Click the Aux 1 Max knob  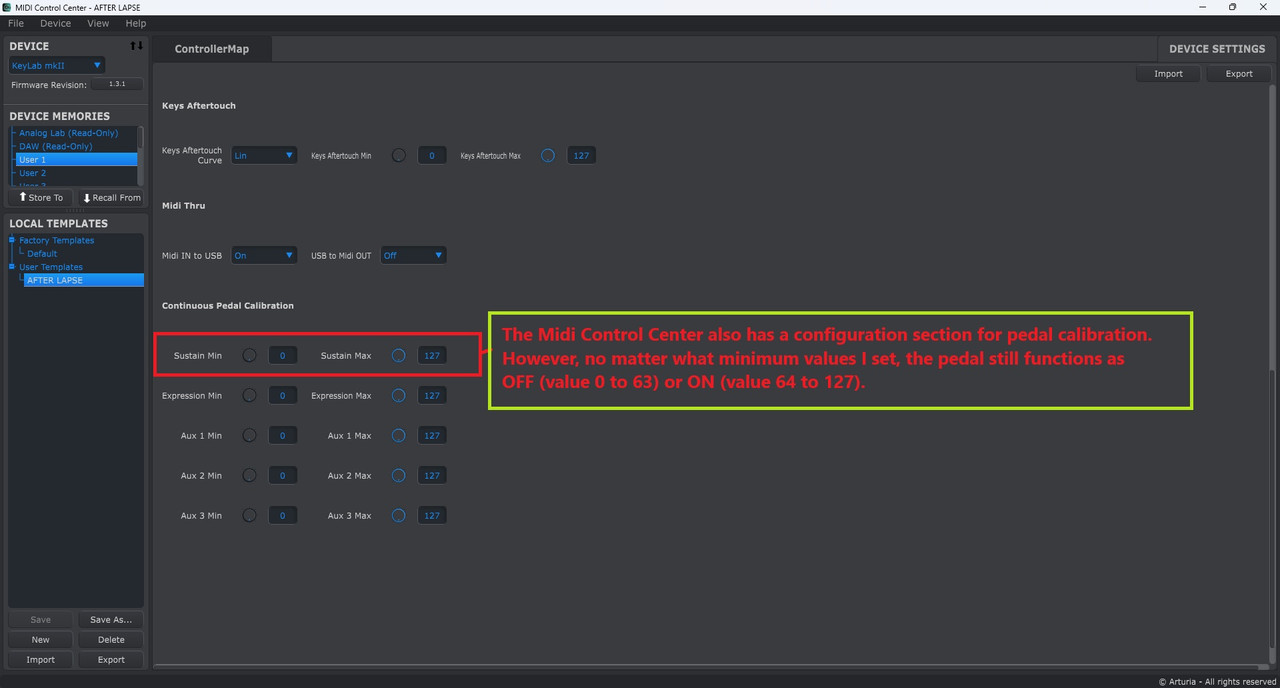[399, 435]
